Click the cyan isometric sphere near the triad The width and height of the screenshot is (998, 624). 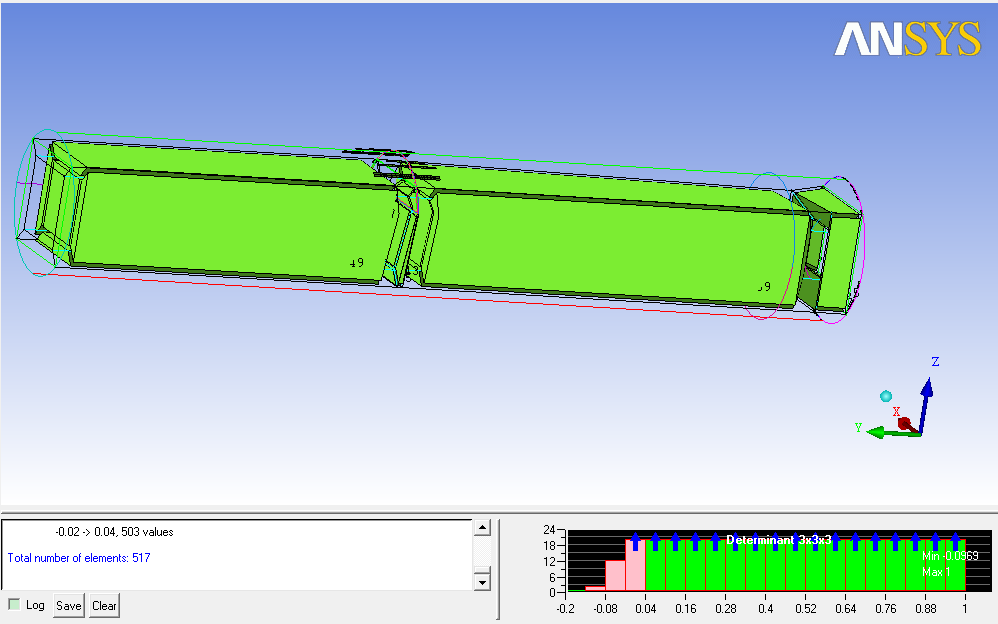[x=885, y=396]
